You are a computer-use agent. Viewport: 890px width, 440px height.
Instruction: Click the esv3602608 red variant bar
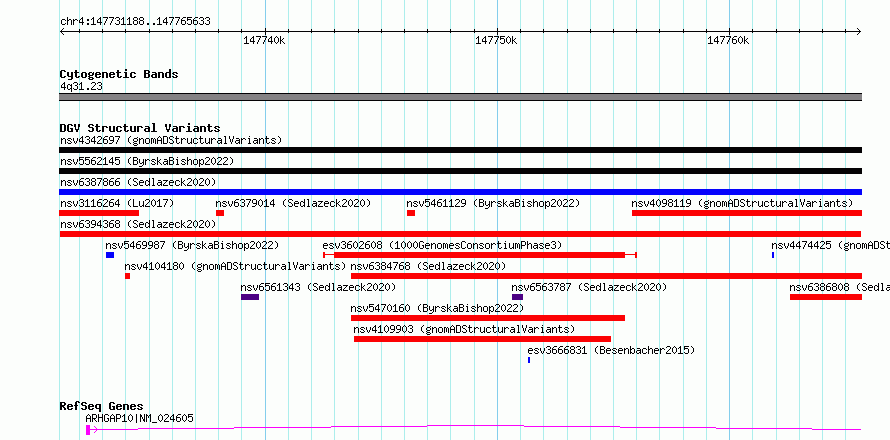pos(480,255)
